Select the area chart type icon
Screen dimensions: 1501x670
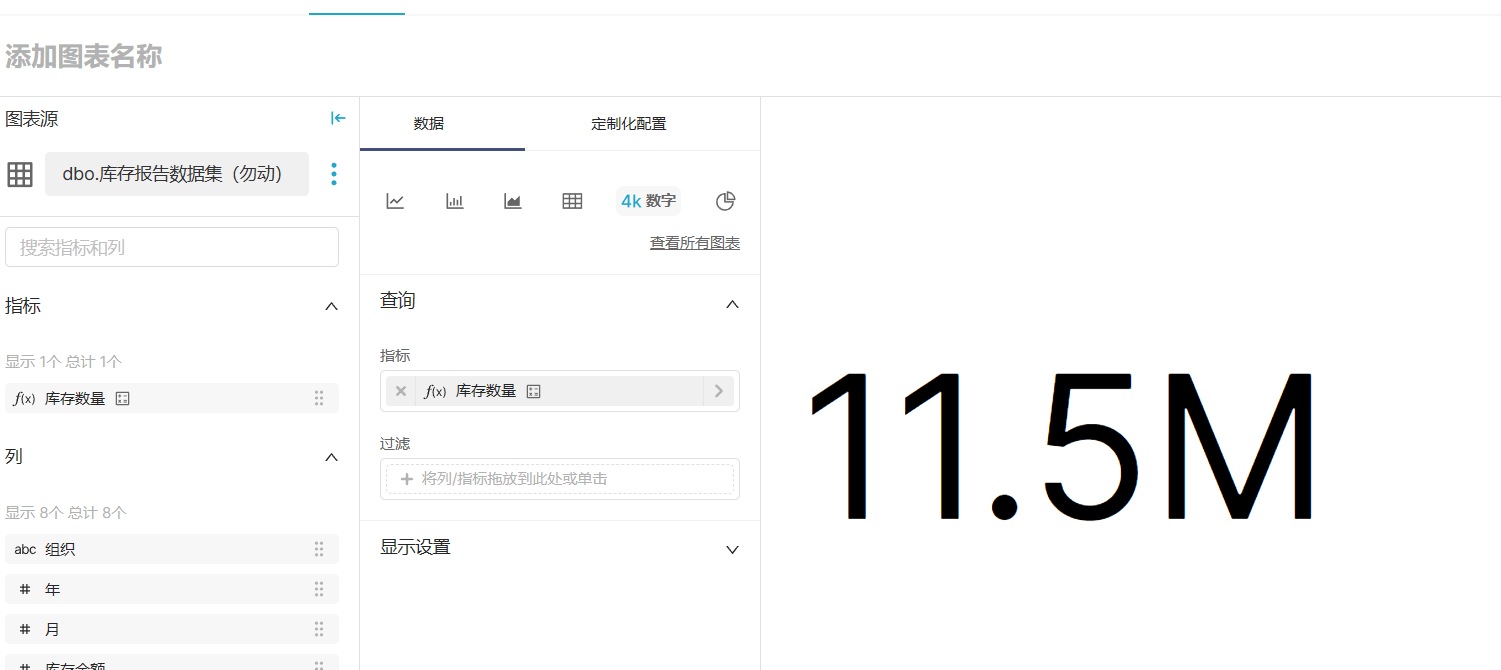coord(513,201)
